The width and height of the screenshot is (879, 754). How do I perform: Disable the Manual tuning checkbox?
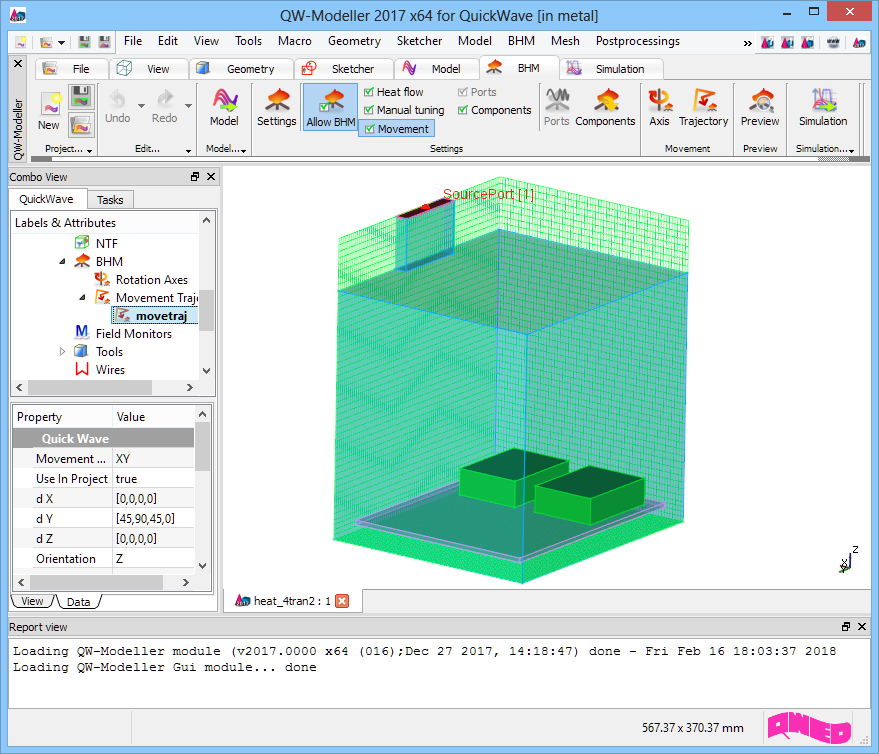pyautogui.click(x=369, y=110)
